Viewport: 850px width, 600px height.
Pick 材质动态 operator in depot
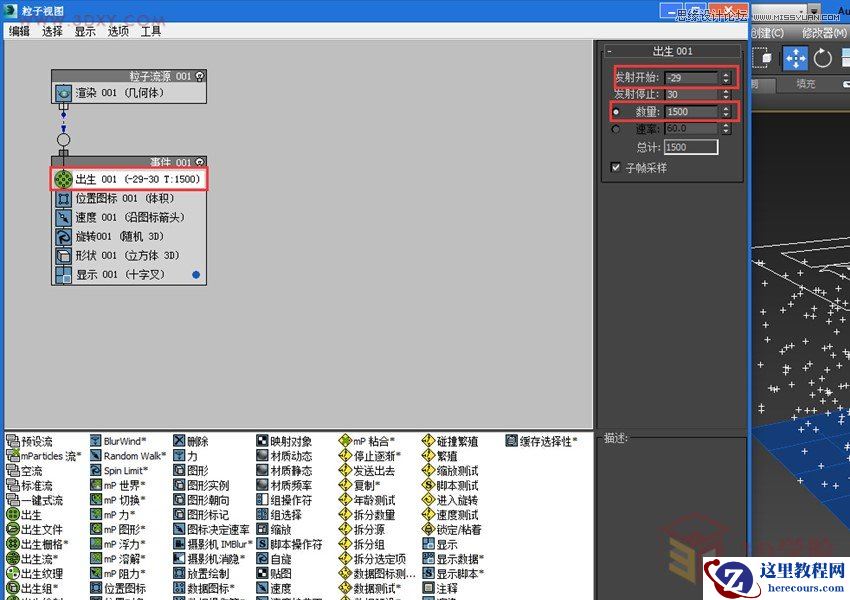point(284,456)
